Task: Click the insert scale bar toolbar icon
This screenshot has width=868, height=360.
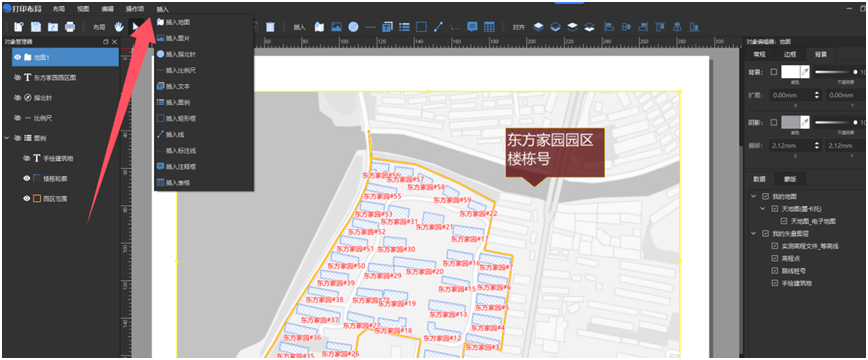Action: 370,27
